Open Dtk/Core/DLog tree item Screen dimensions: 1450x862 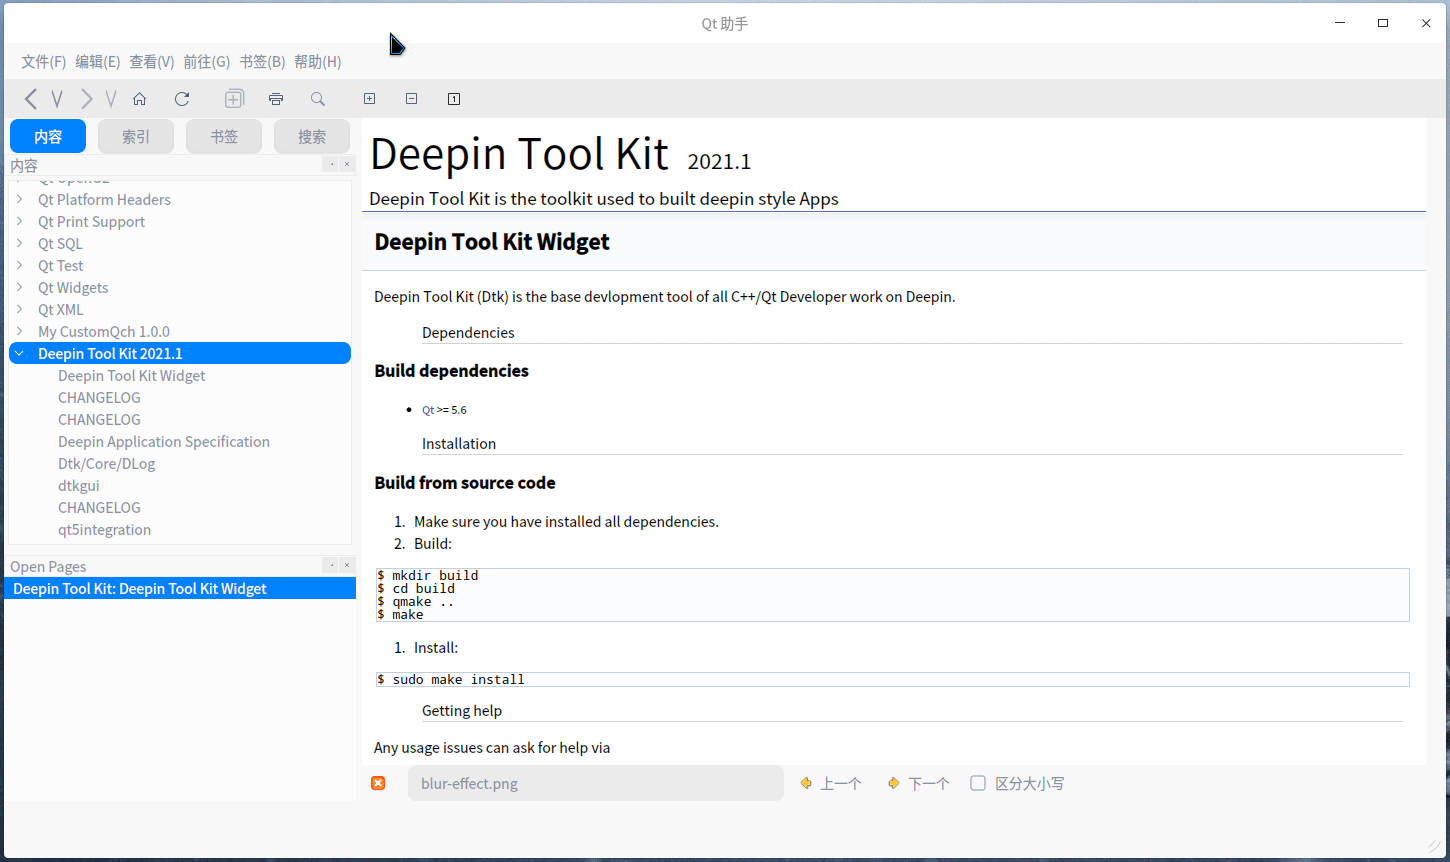tap(106, 464)
